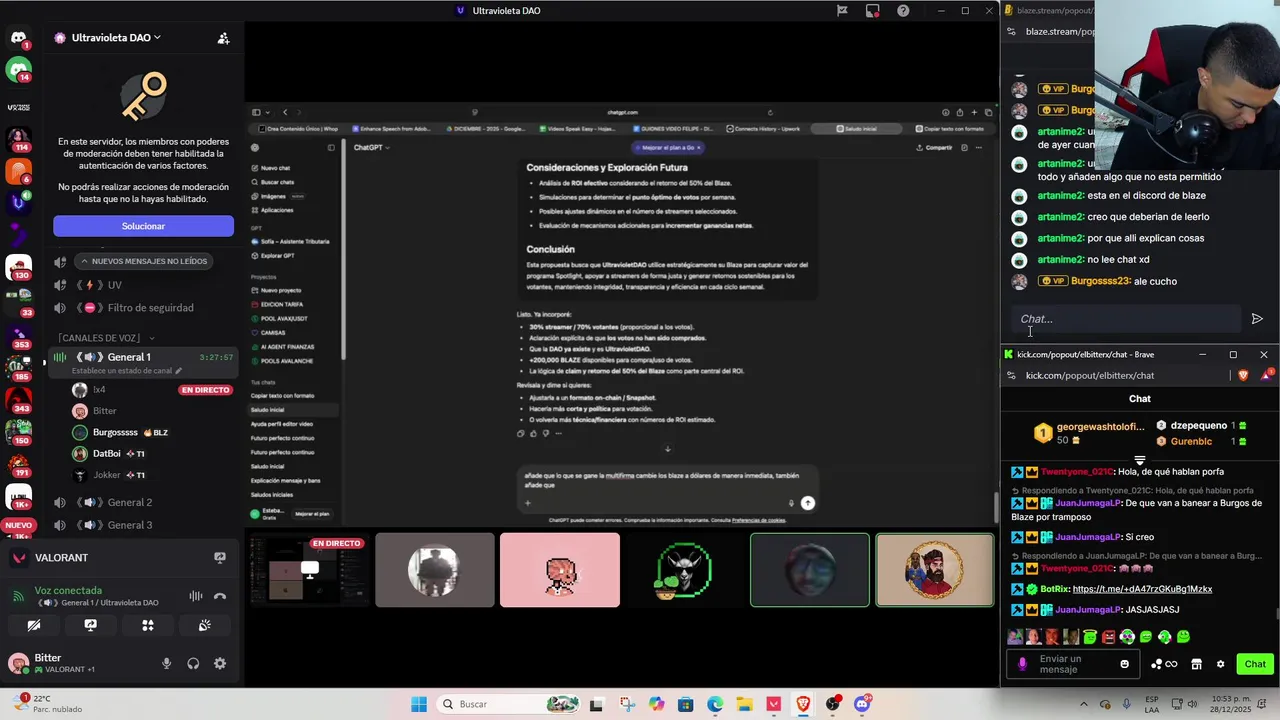The image size is (1280, 720).
Task: Collapse Canales de voz category
Action: point(106,338)
